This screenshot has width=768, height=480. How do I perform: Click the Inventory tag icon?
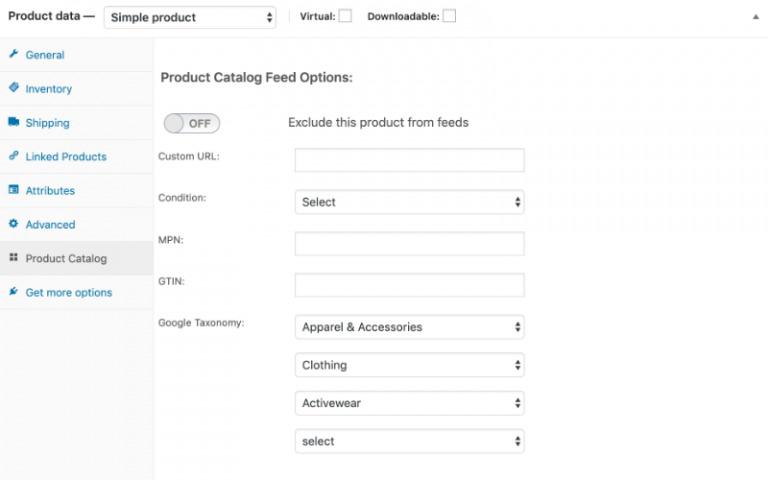pyautogui.click(x=13, y=88)
